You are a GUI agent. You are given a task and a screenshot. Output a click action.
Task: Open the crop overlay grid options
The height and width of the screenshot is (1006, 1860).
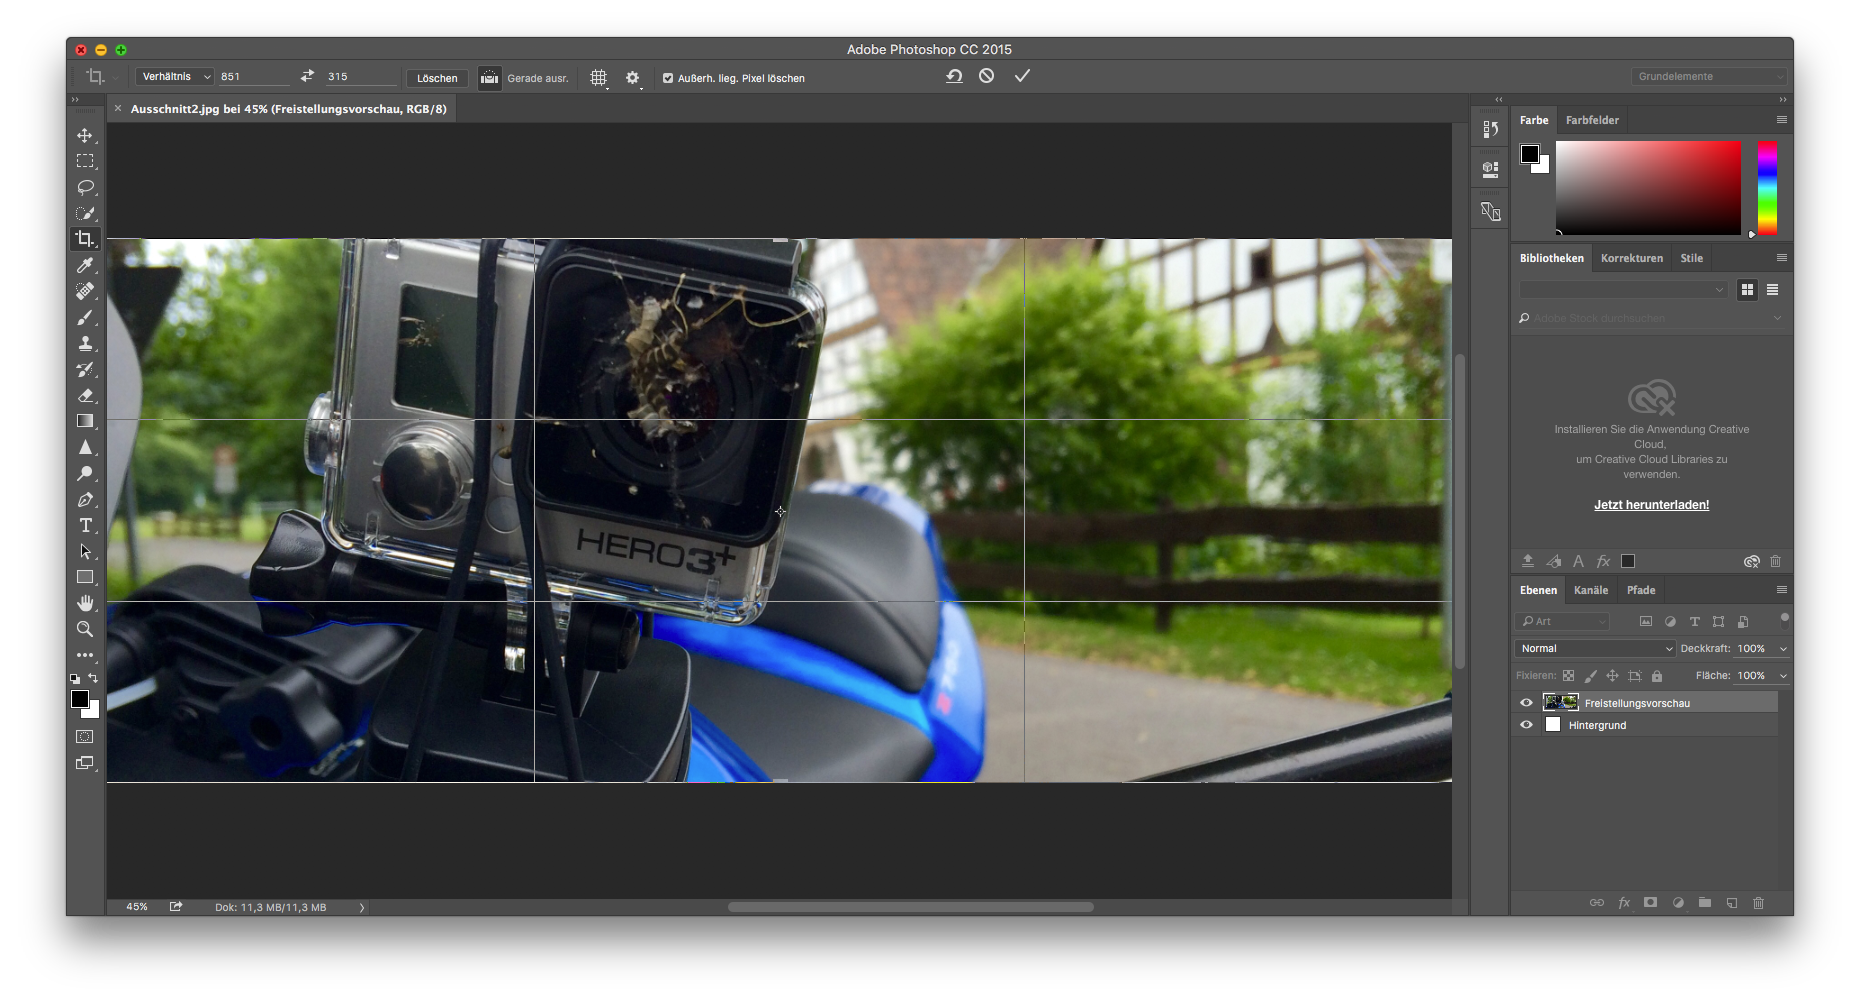[x=599, y=78]
